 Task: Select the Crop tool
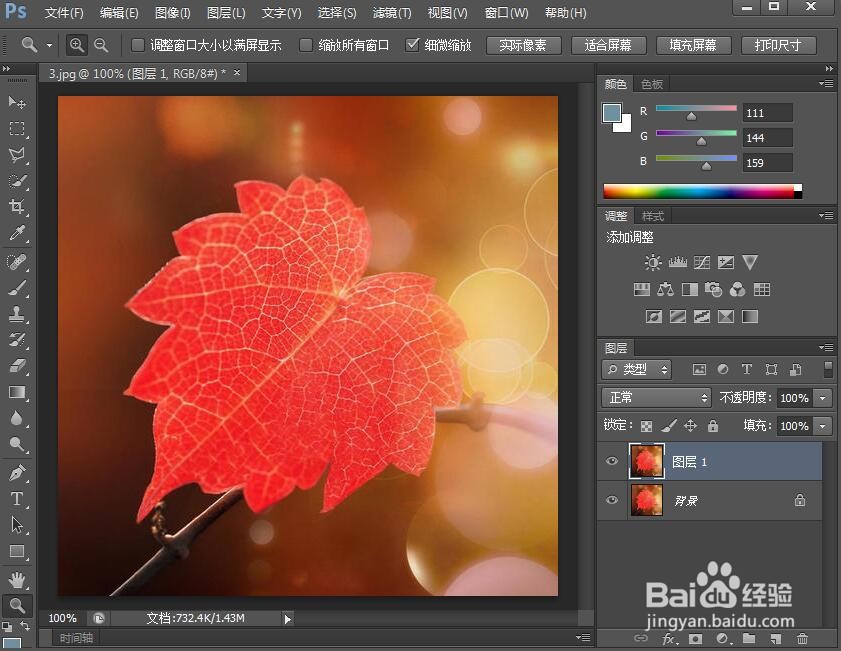click(17, 207)
